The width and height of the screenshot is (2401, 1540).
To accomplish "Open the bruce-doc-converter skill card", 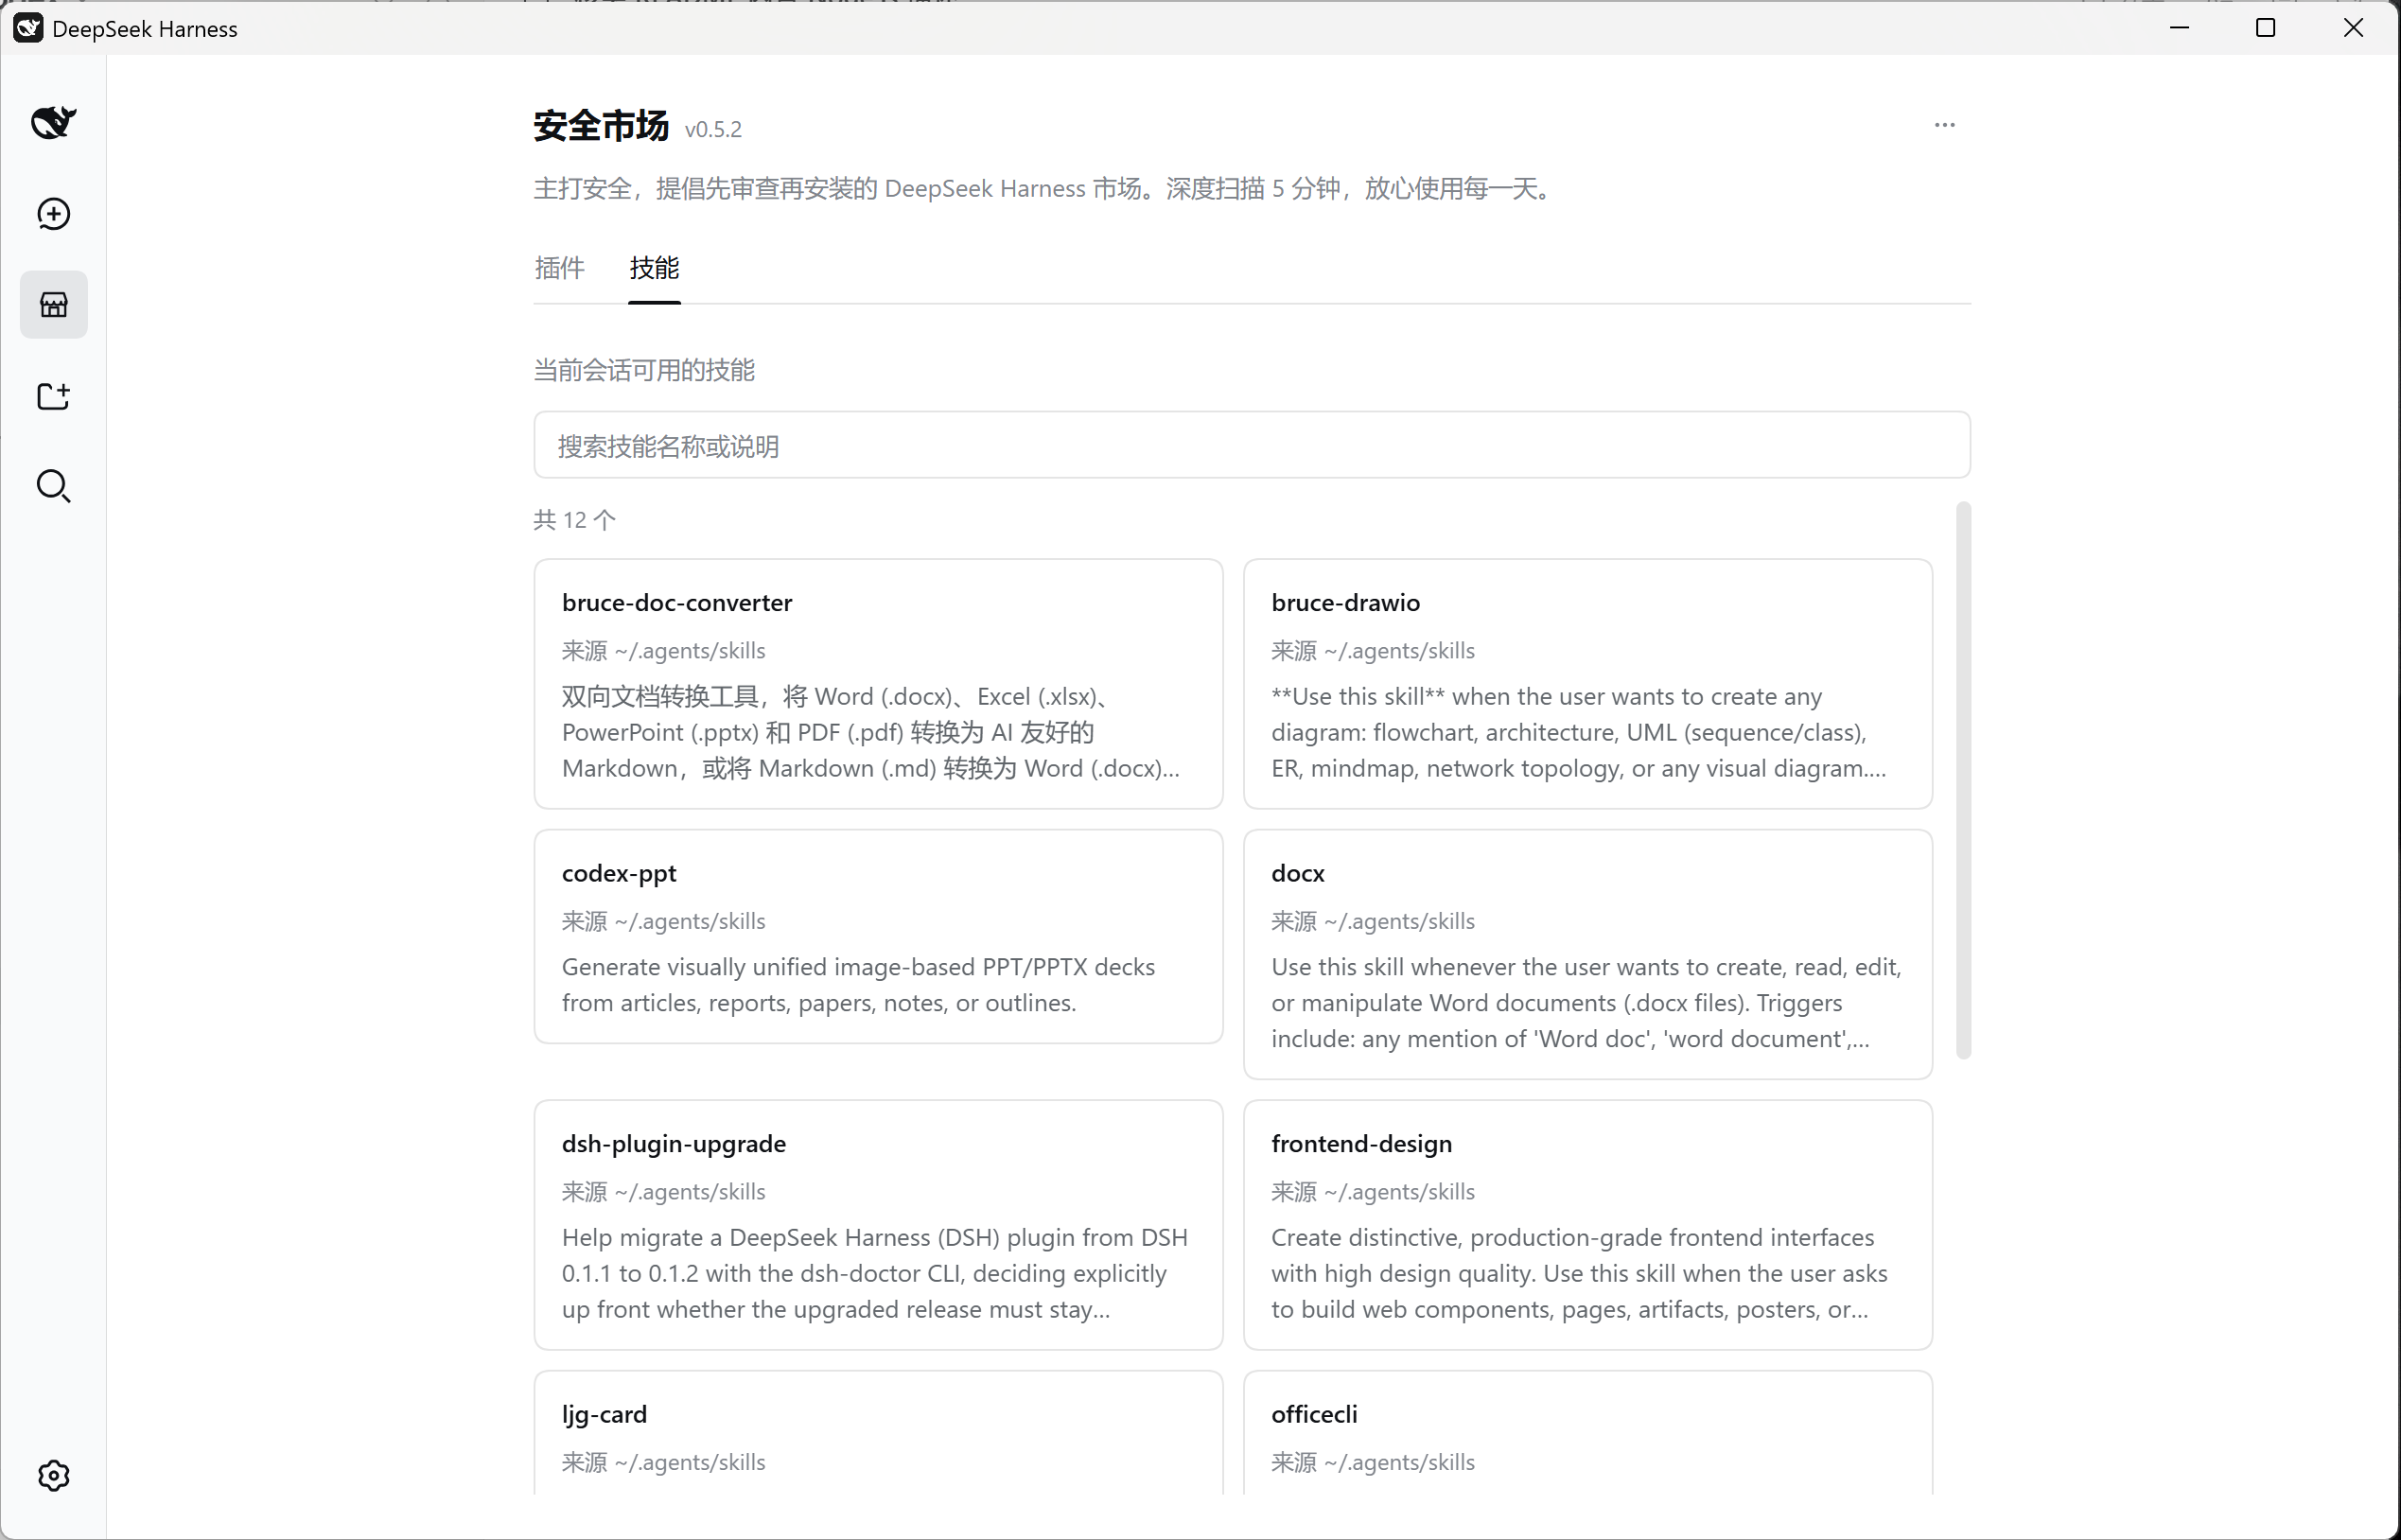I will (x=878, y=684).
